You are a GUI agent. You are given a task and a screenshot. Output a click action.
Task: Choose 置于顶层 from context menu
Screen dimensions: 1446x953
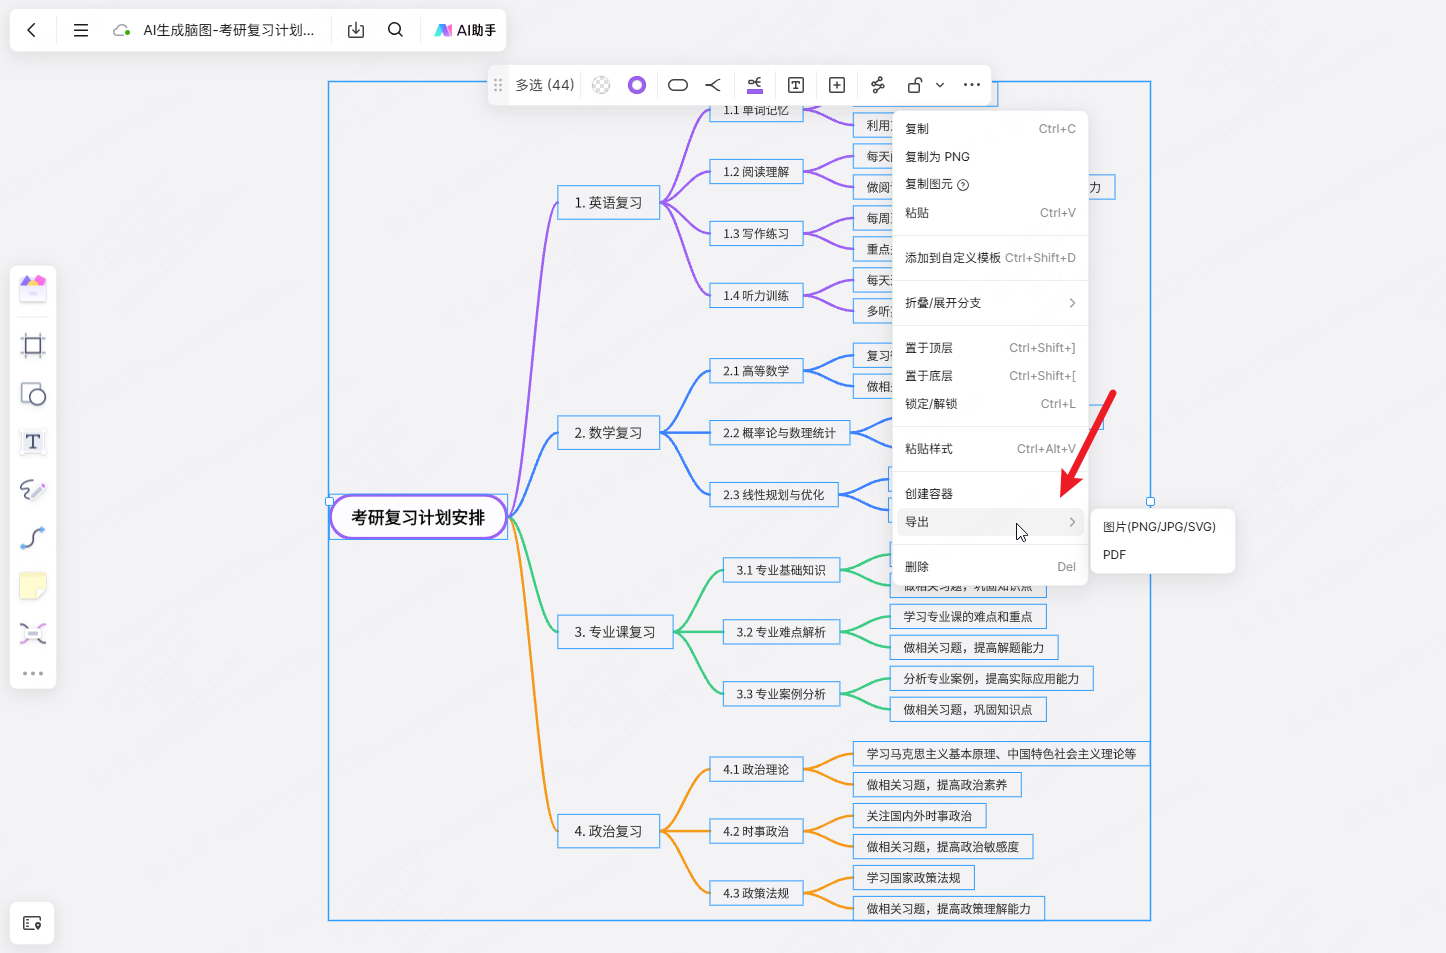(990, 348)
